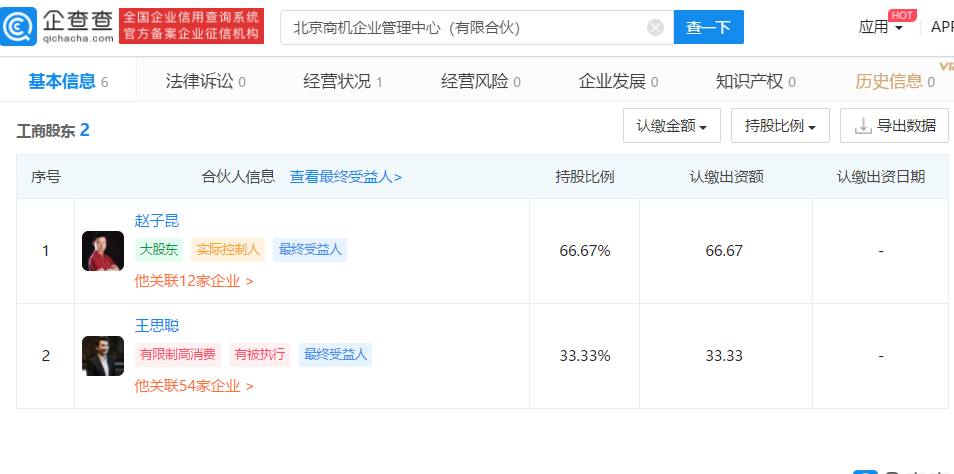Click the 66.67 subscribed amount cell

(724, 251)
